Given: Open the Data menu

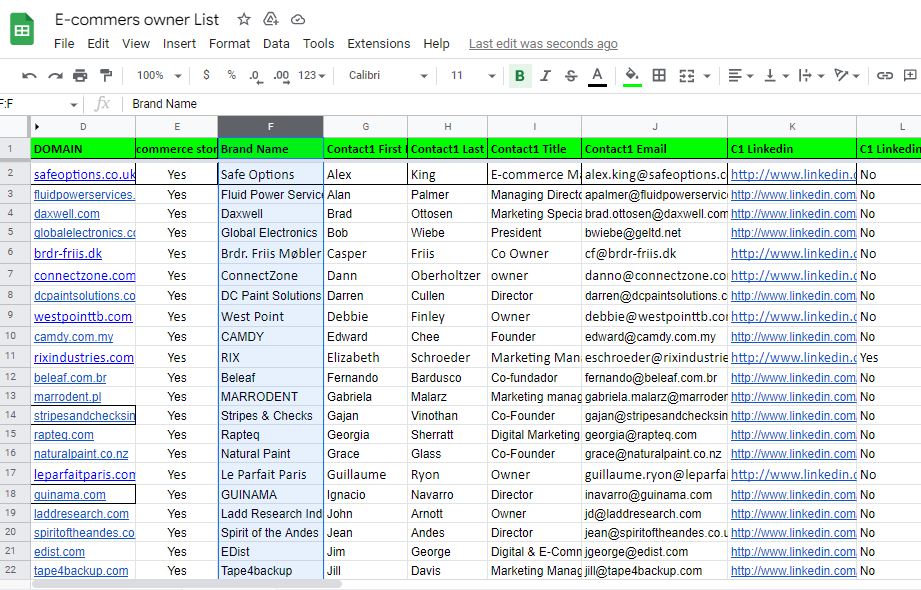Looking at the screenshot, I should click(x=276, y=43).
